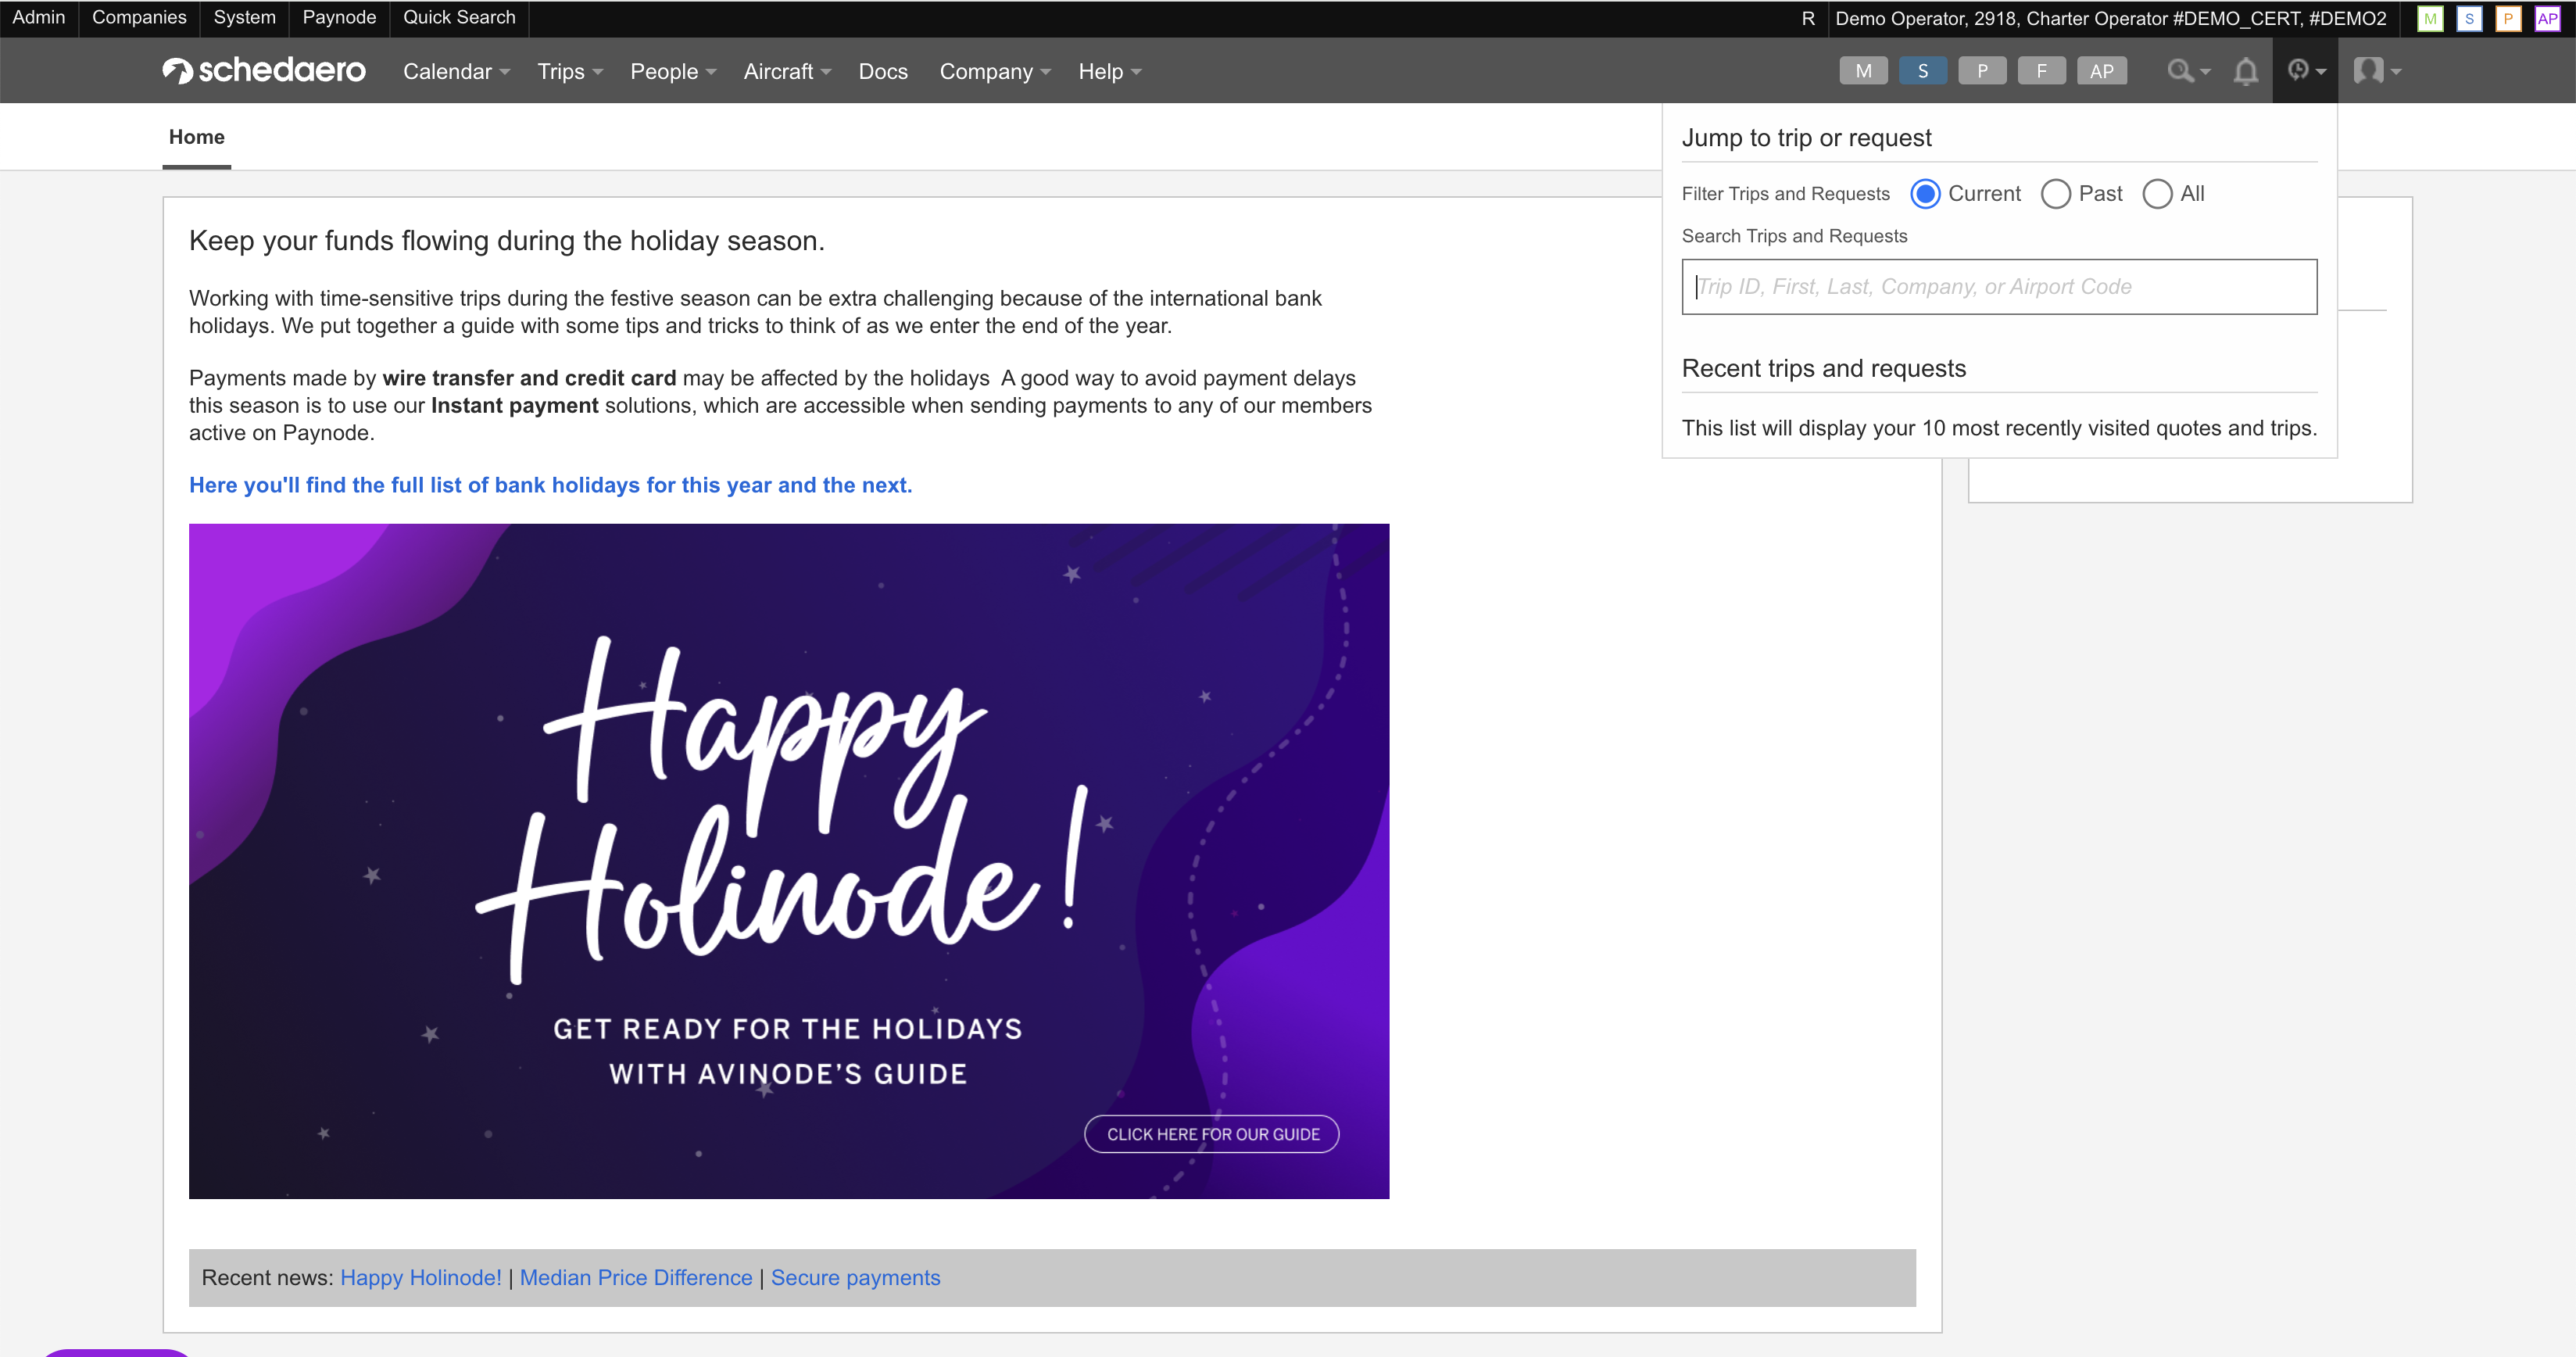This screenshot has width=2576, height=1357.
Task: Click the green M icon in top bar
Action: click(2429, 19)
